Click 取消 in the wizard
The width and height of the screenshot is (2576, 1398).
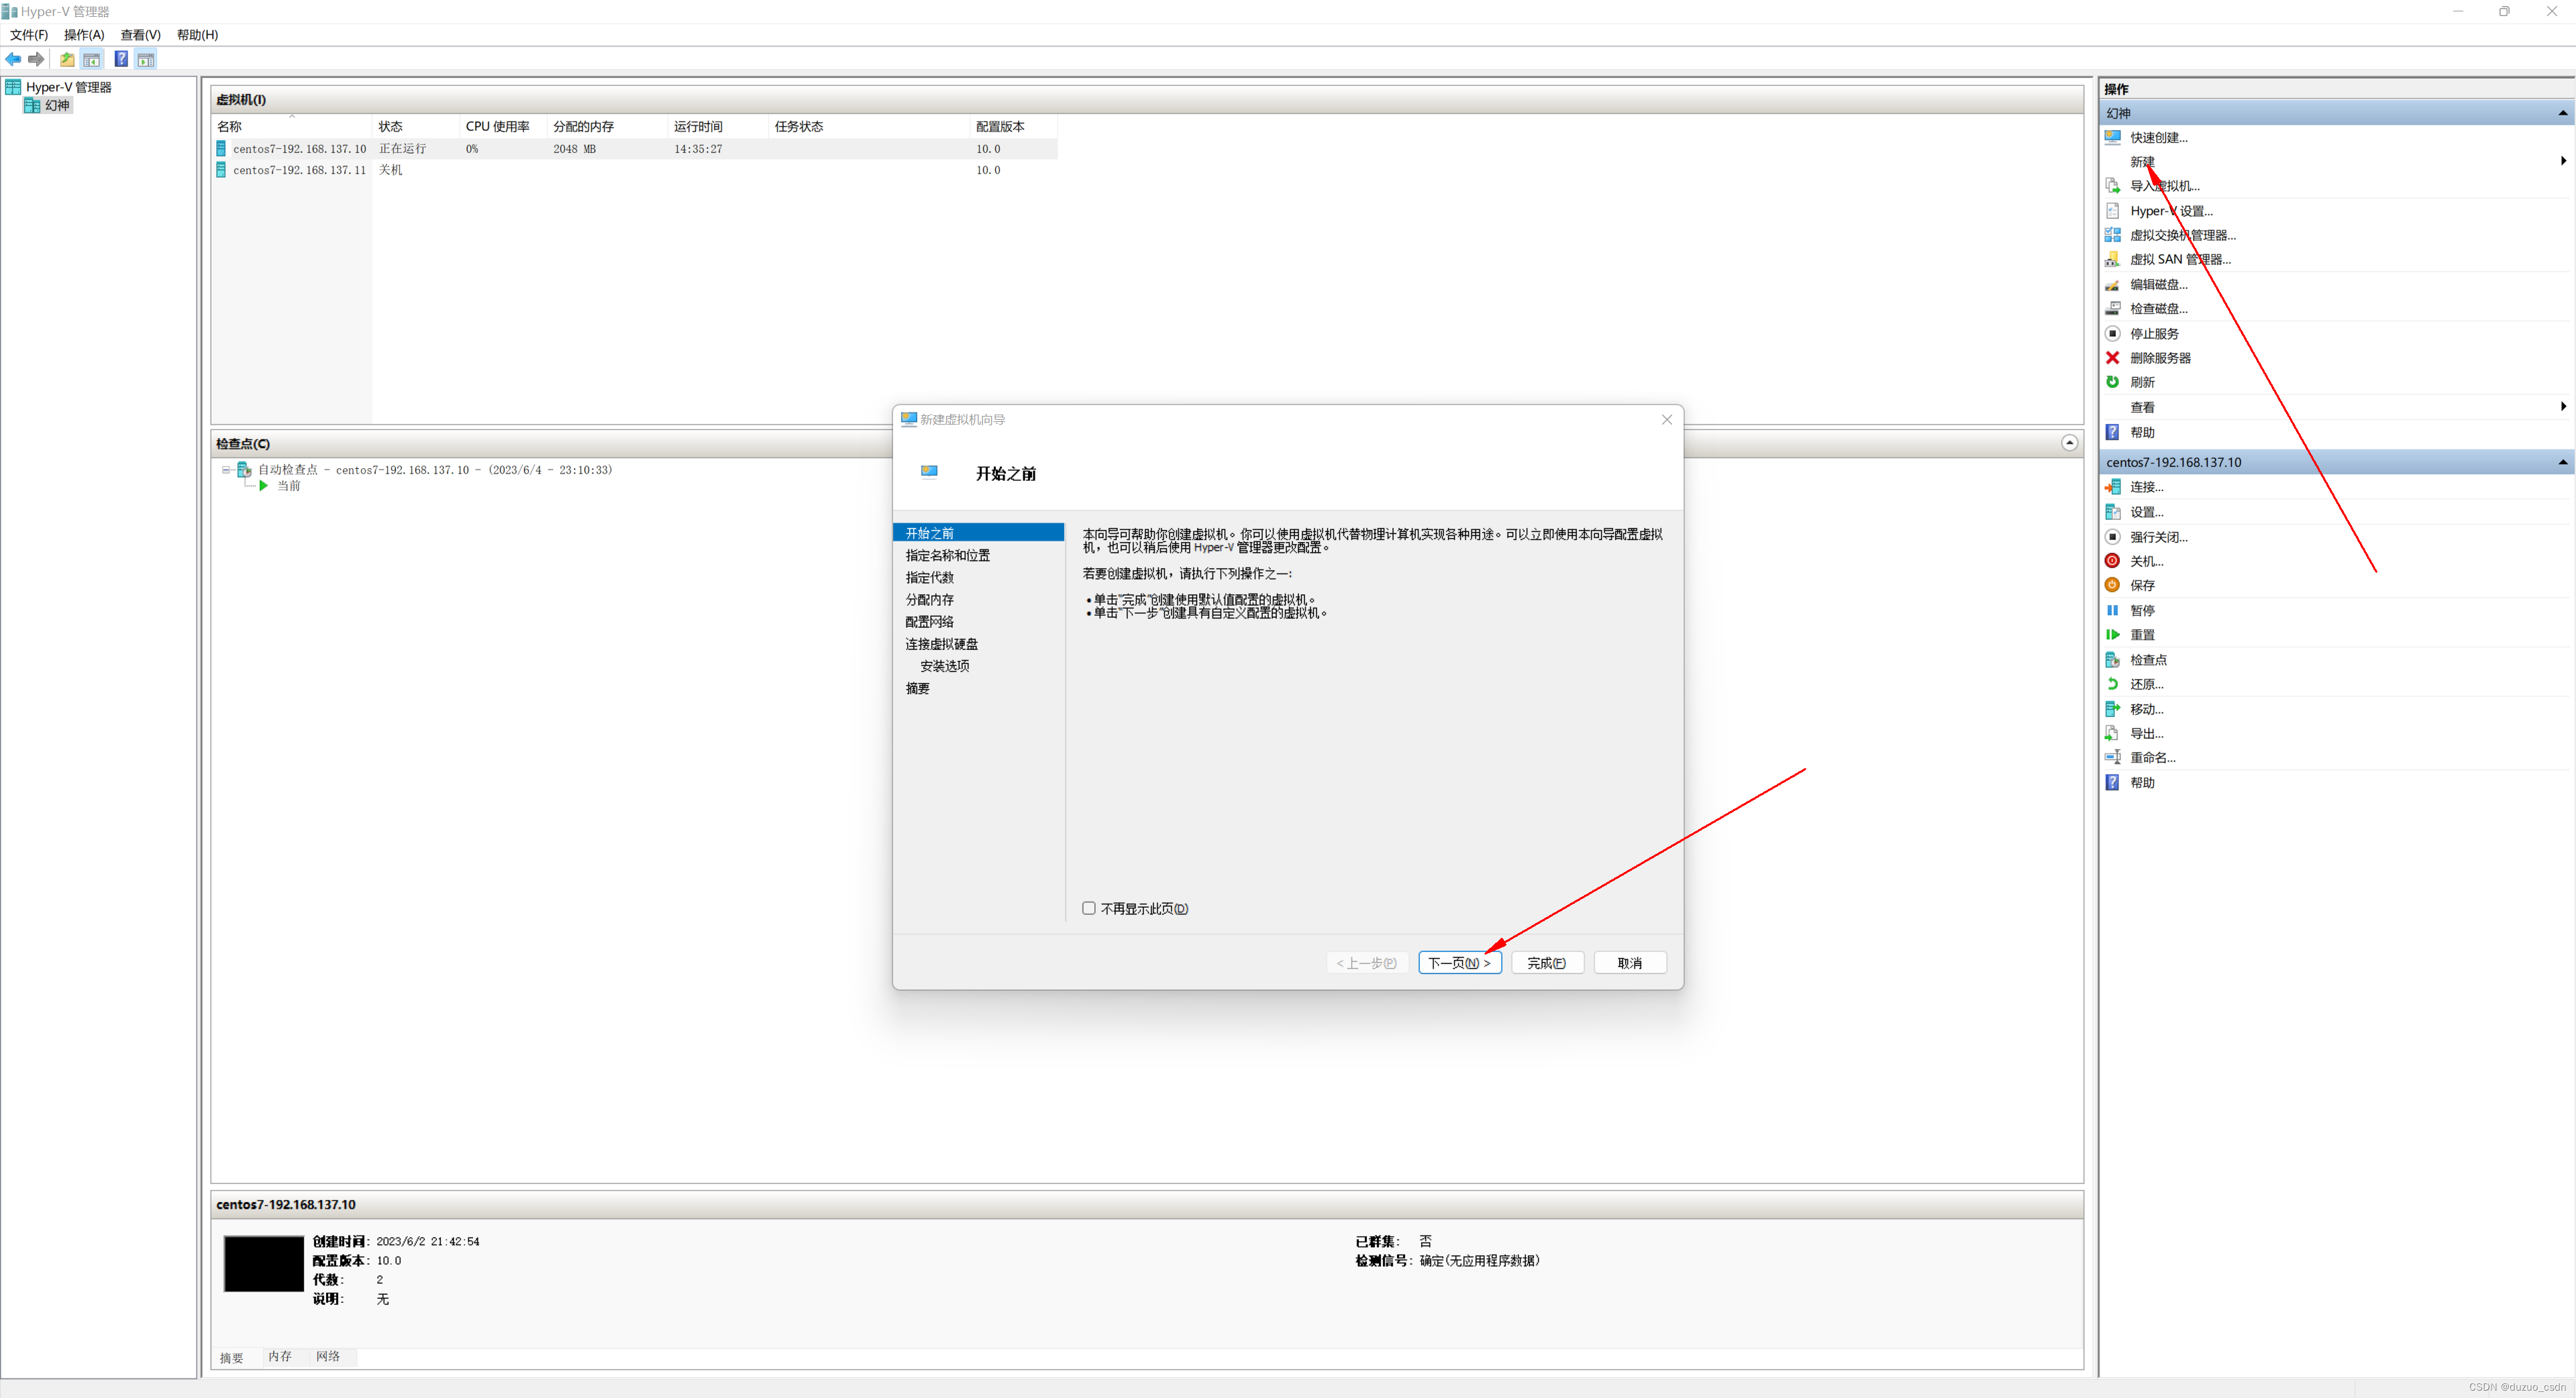point(1629,963)
